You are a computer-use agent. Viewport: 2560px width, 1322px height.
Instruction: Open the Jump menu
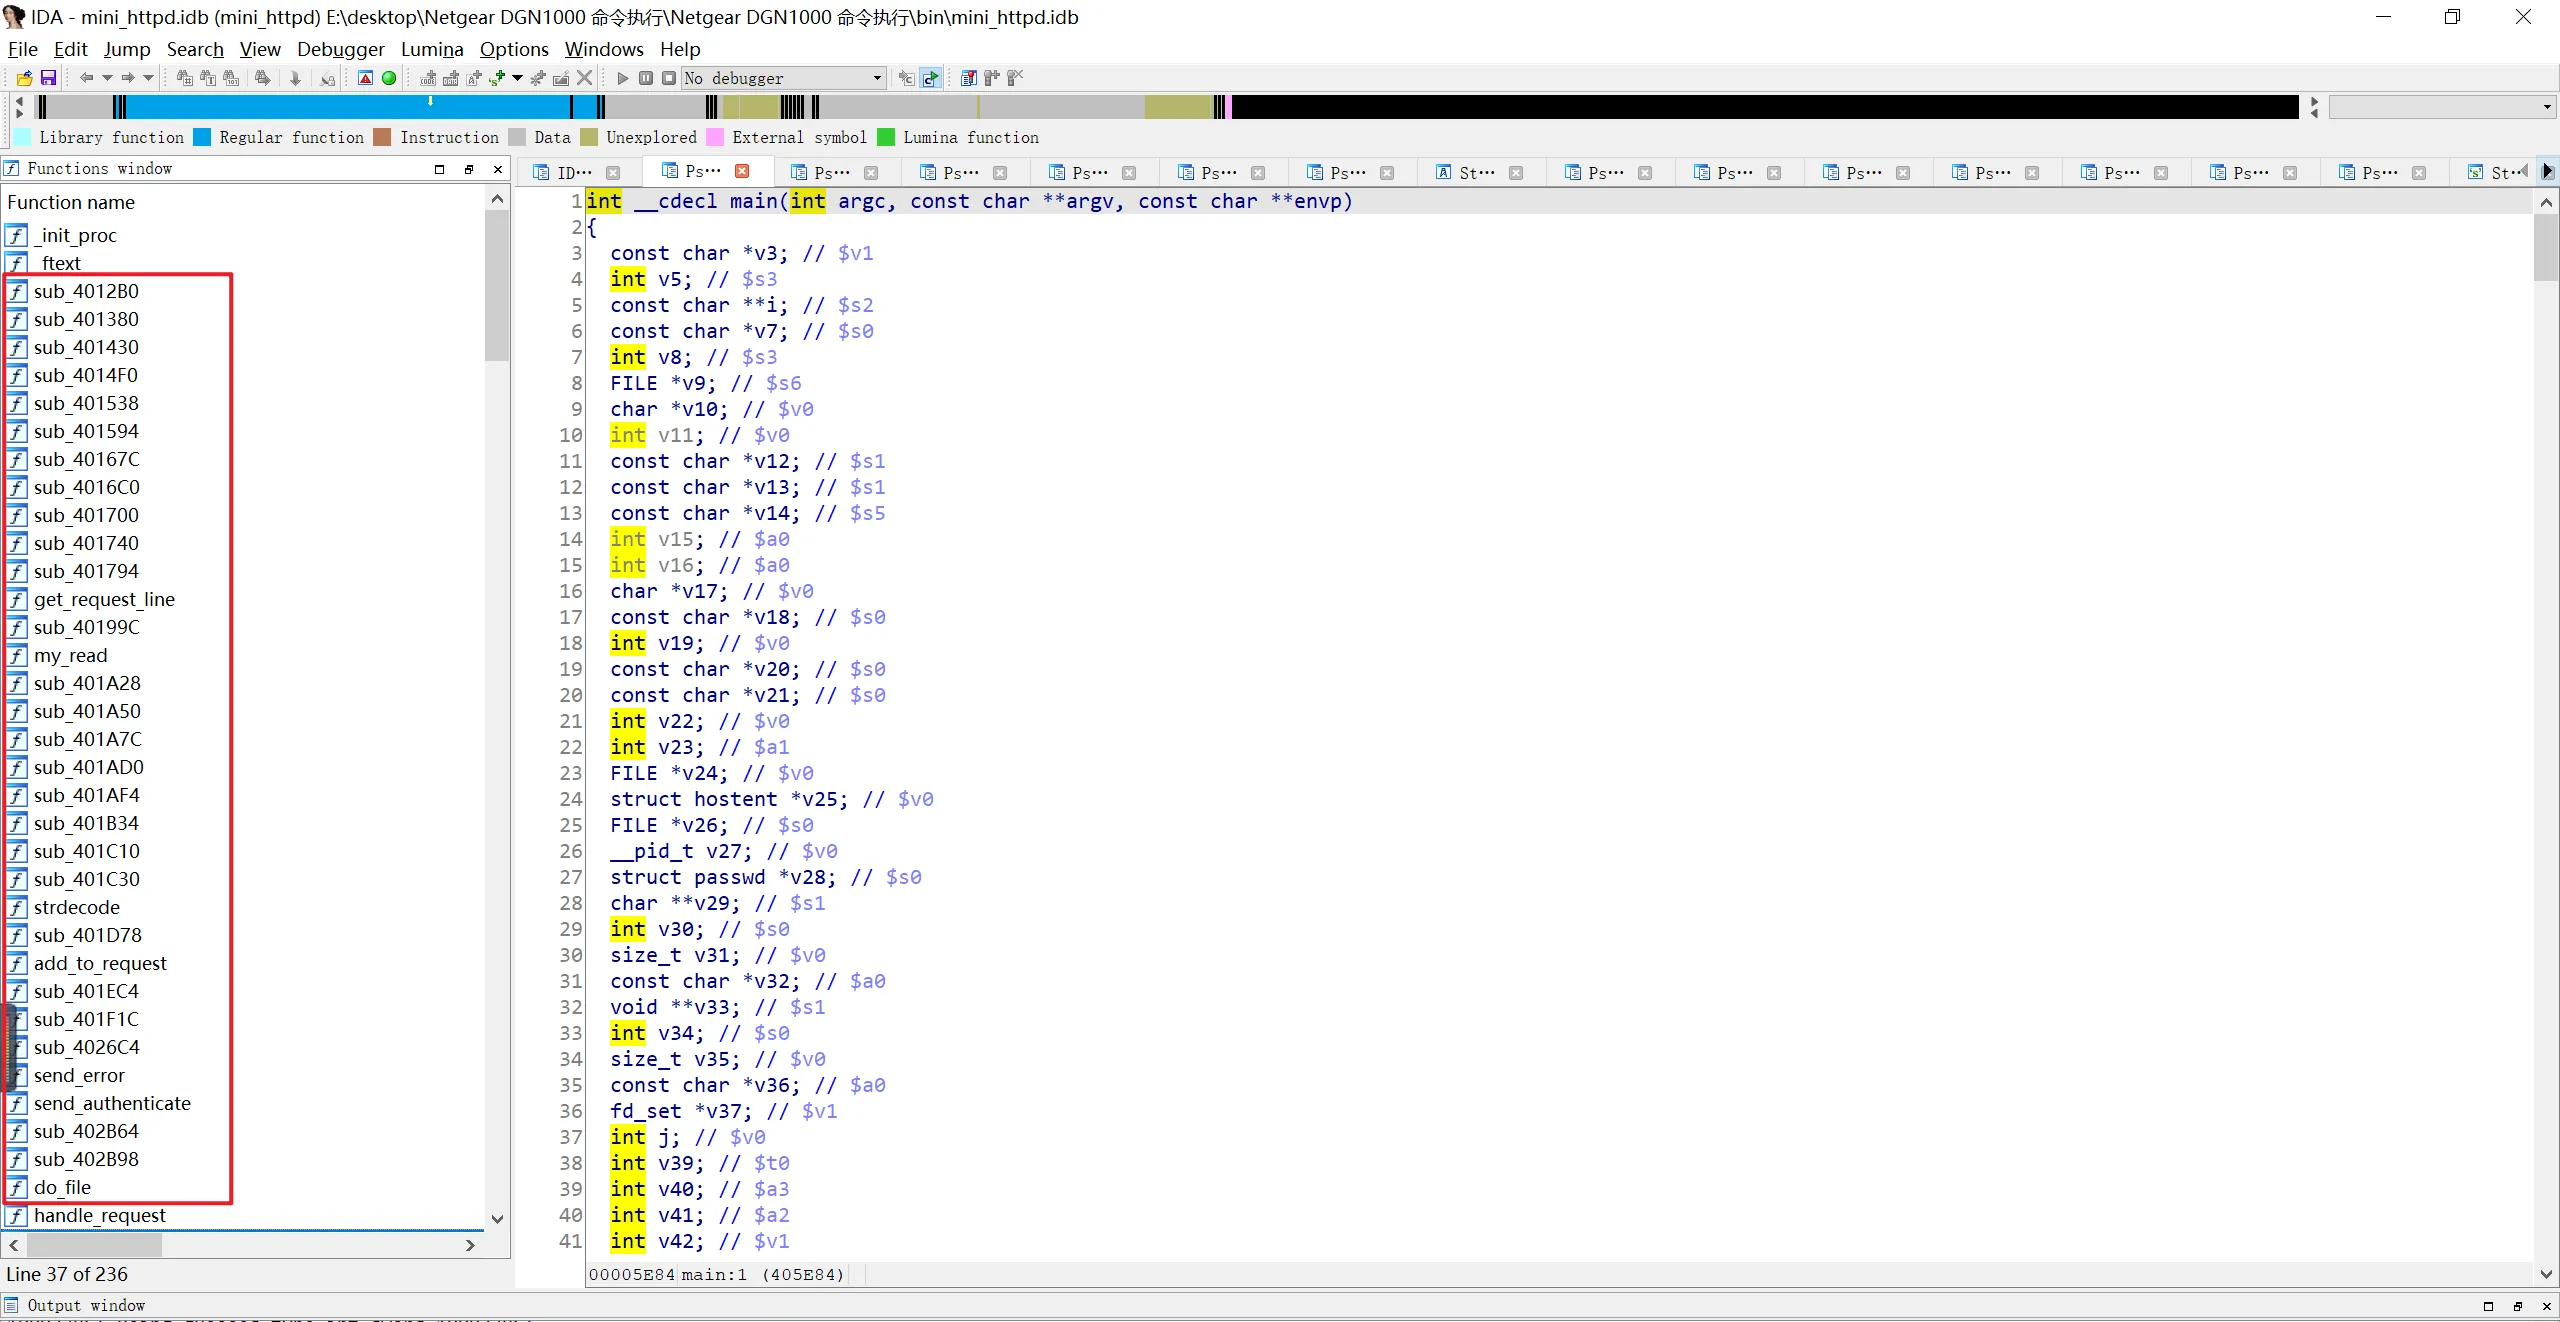tap(127, 49)
